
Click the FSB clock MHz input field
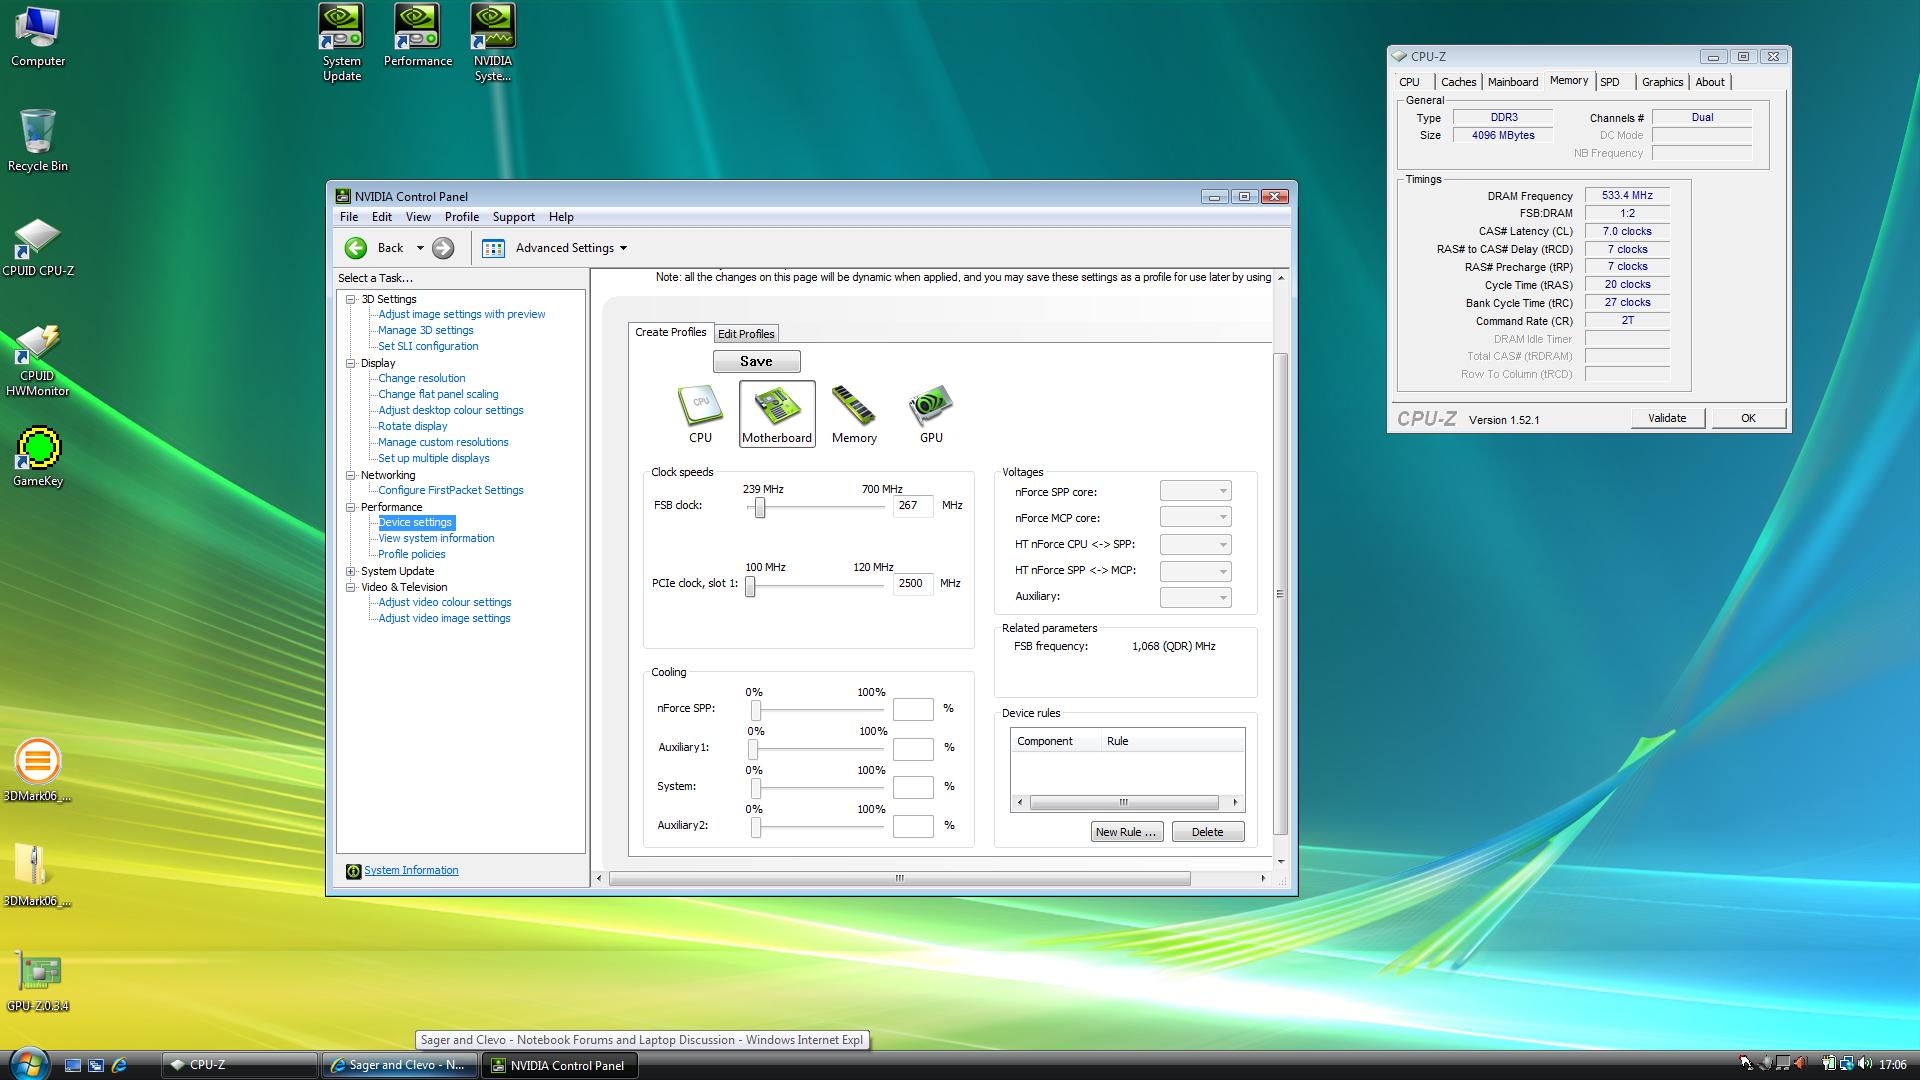913,506
